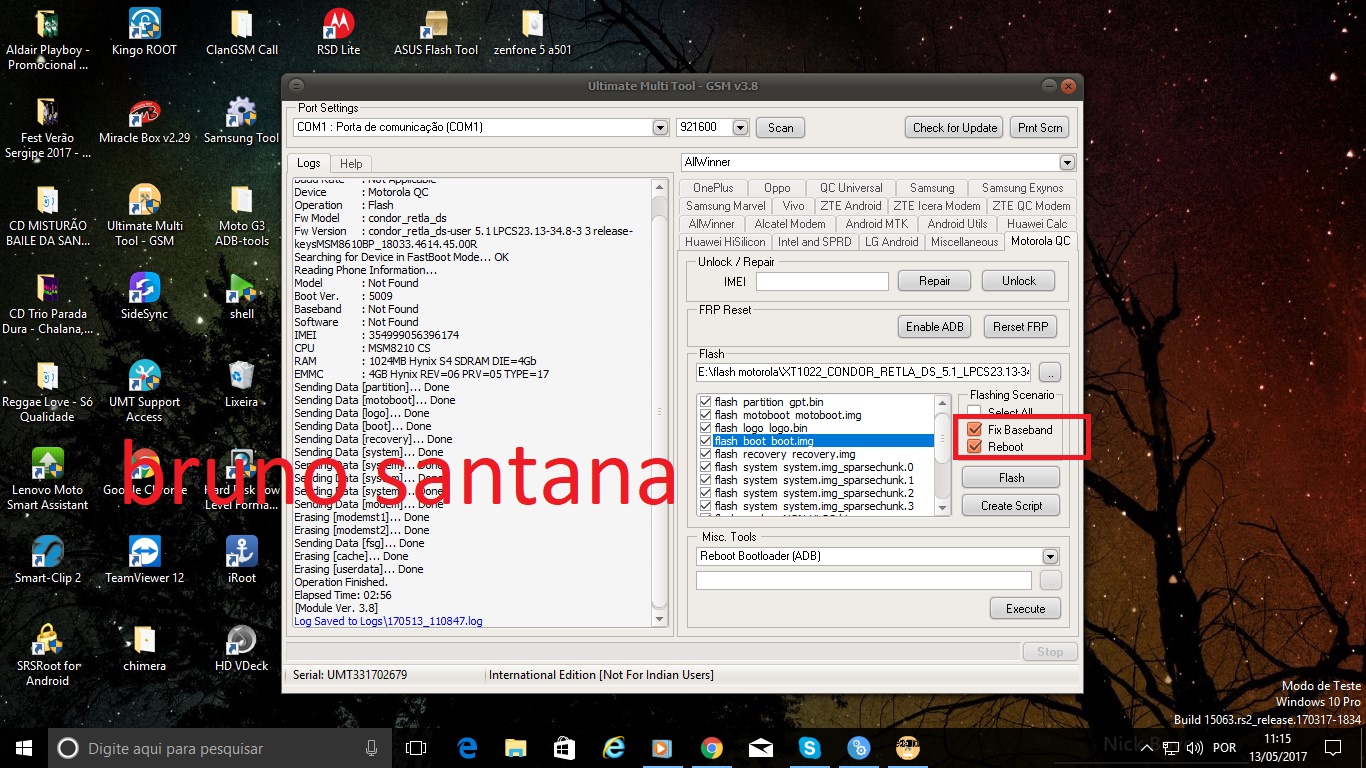Expand the COM1 port dropdown
The image size is (1366, 768).
coord(660,128)
